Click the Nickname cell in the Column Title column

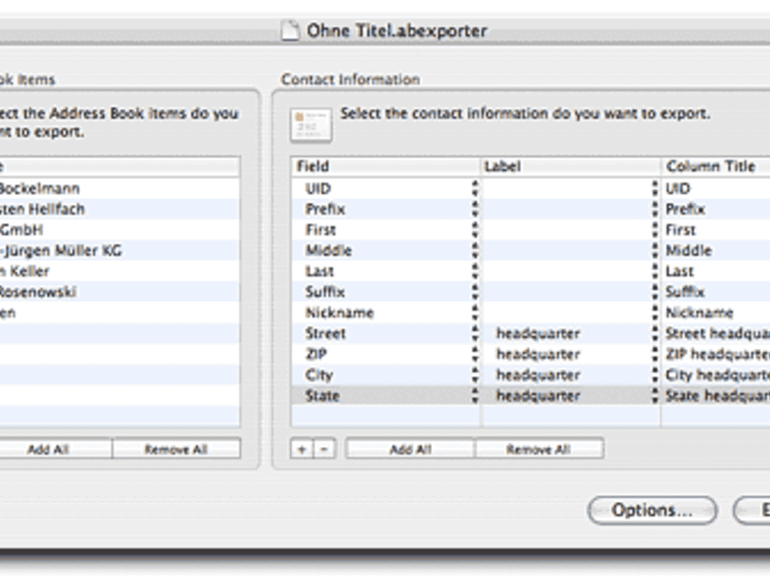[x=700, y=313]
